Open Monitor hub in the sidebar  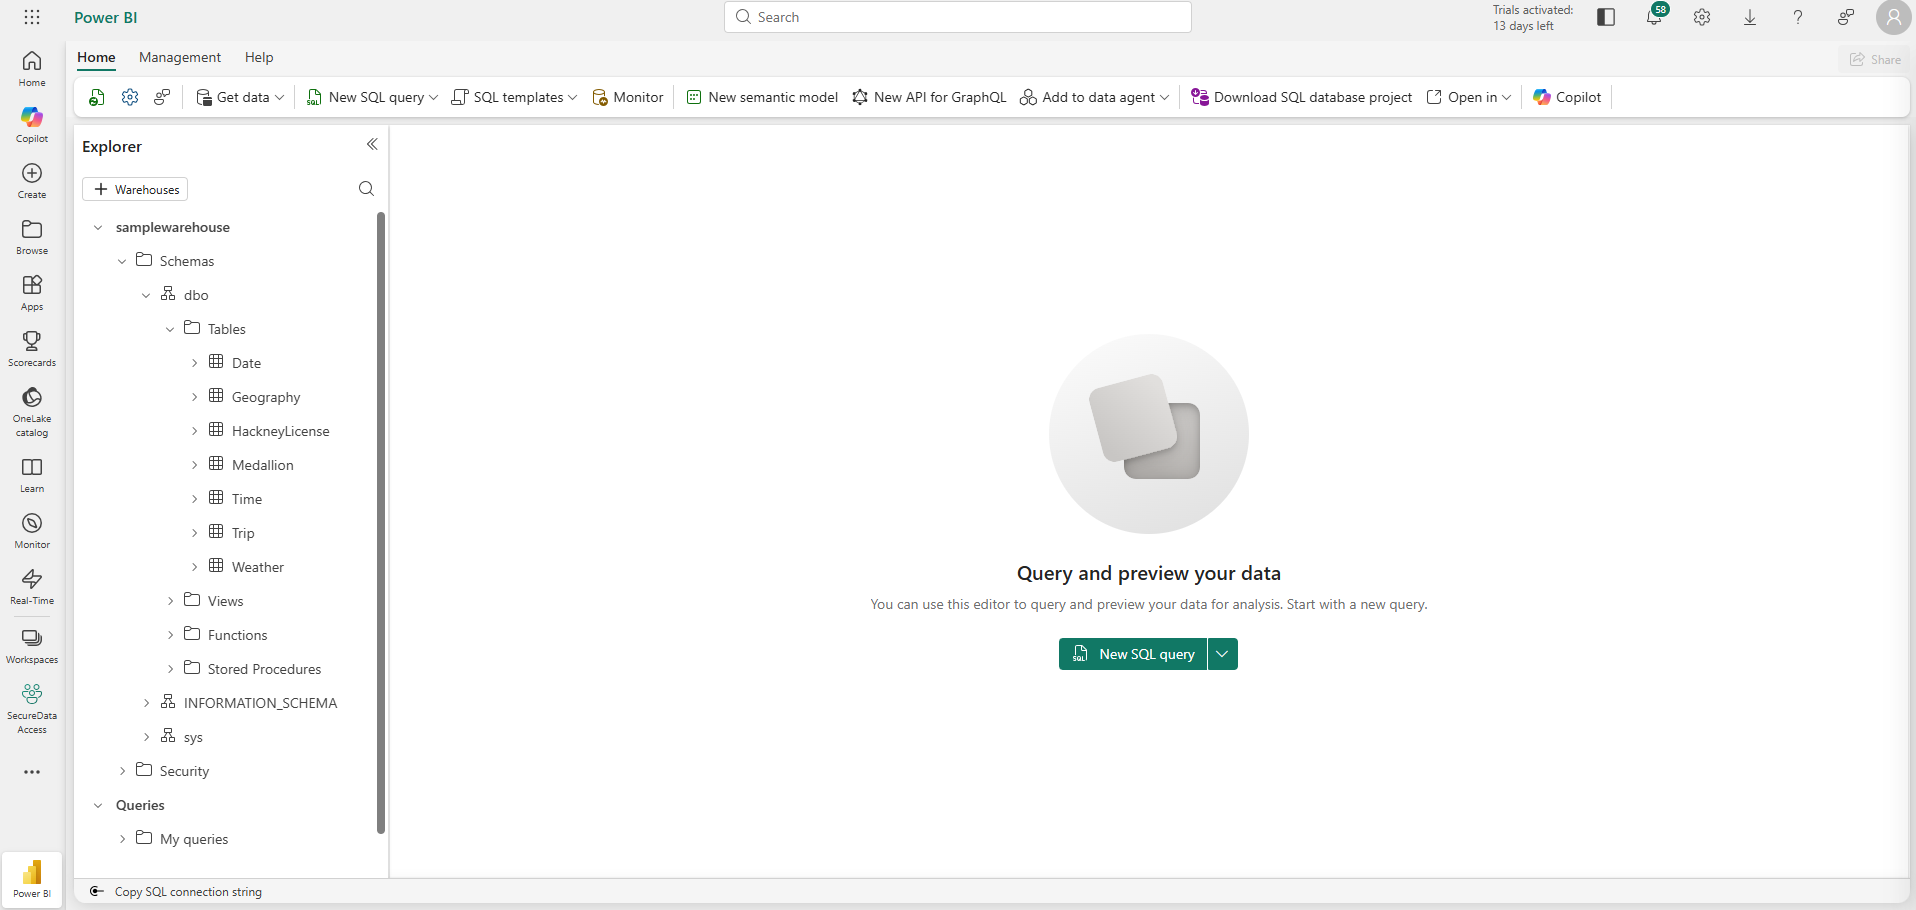point(32,531)
